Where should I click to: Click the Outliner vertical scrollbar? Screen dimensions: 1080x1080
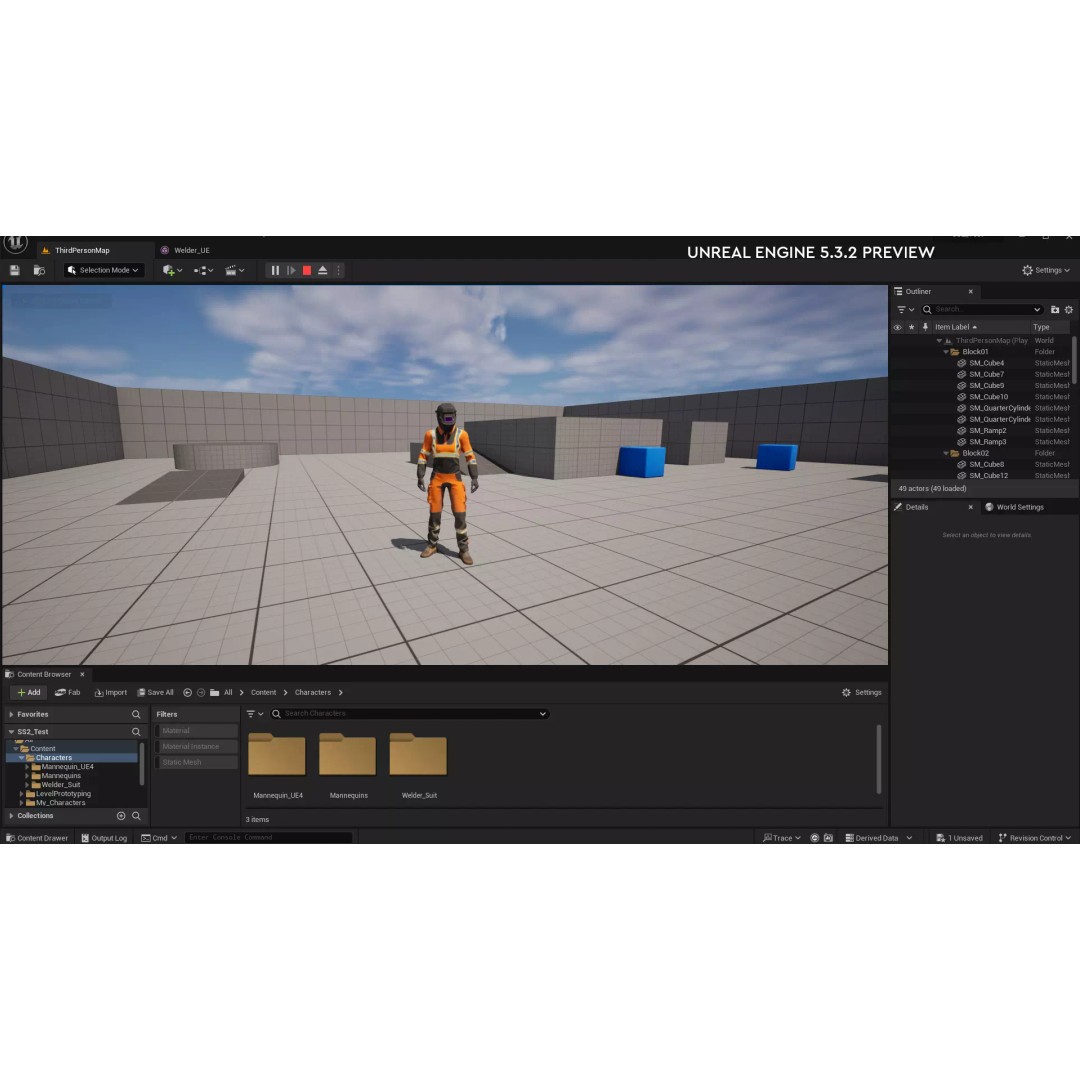tap(1074, 360)
